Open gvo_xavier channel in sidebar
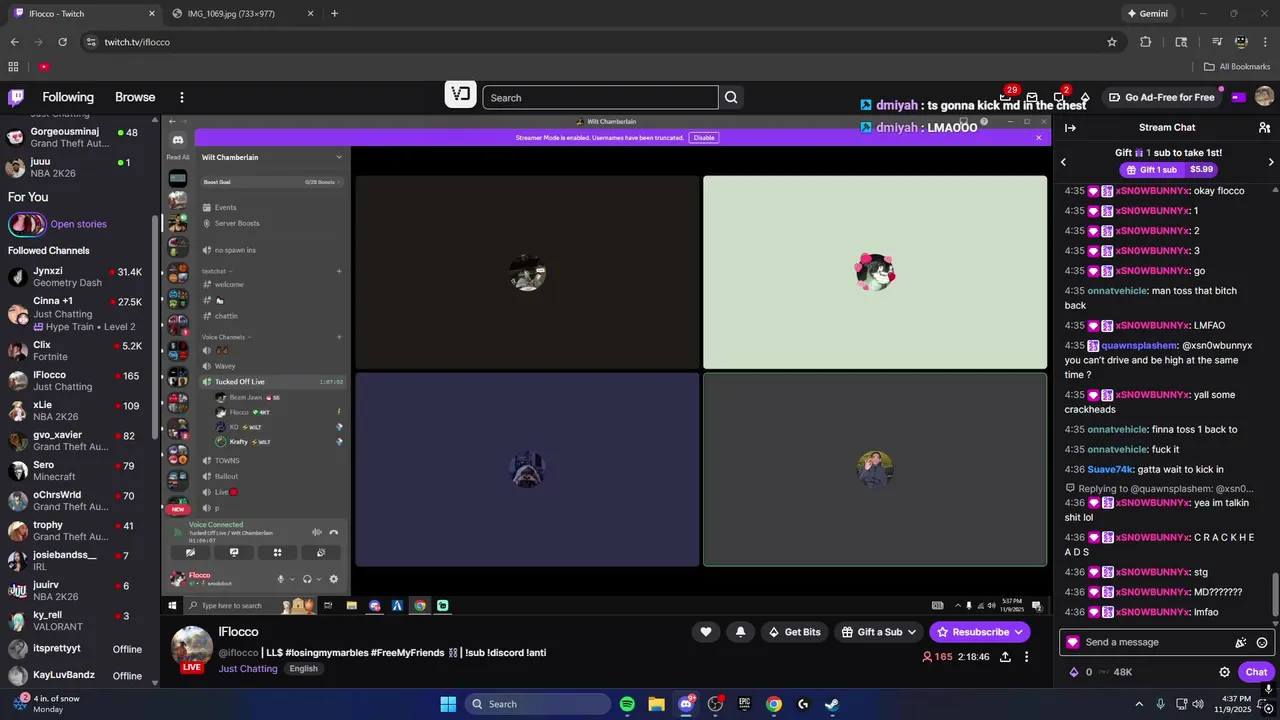1280x720 pixels. pyautogui.click(x=78, y=441)
